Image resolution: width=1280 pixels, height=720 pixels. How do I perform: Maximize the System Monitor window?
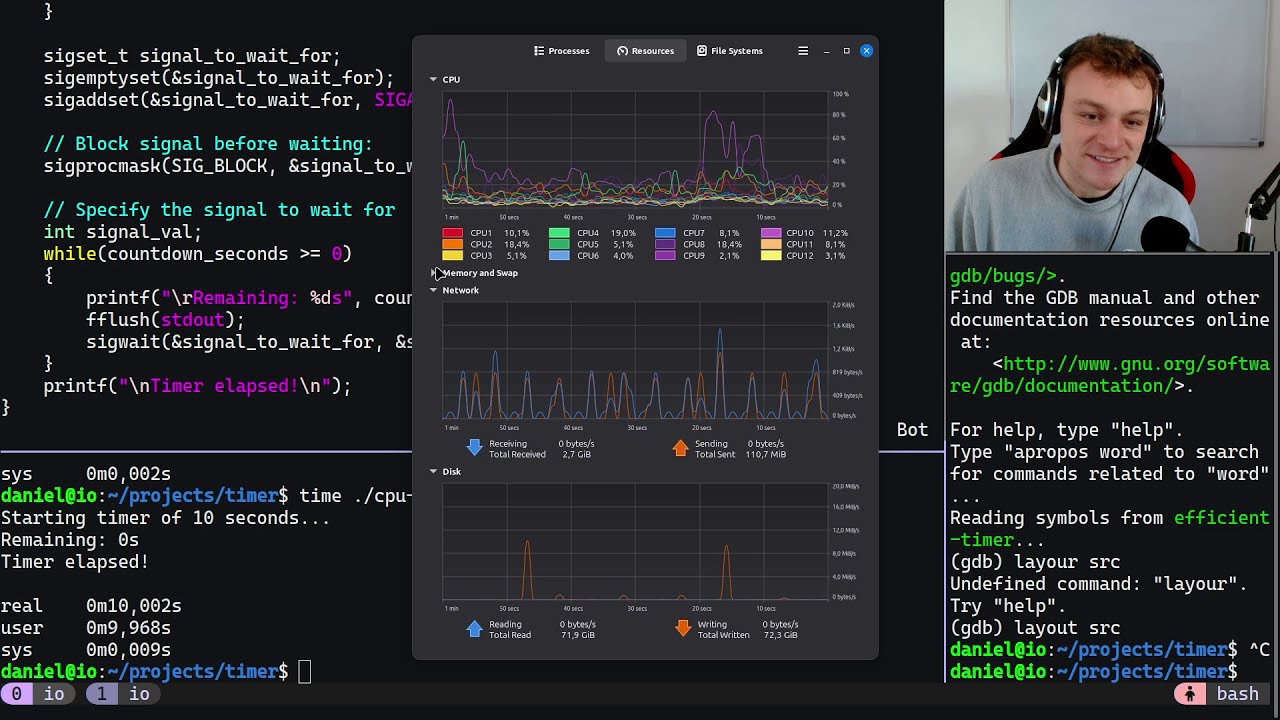(846, 51)
